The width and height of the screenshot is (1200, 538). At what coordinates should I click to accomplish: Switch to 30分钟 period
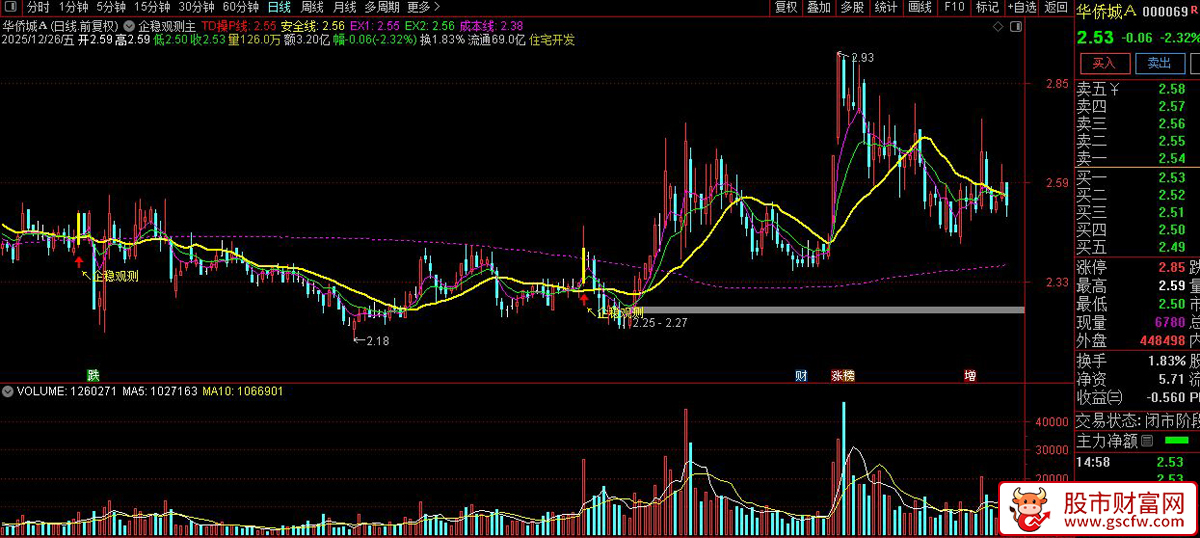(x=196, y=7)
